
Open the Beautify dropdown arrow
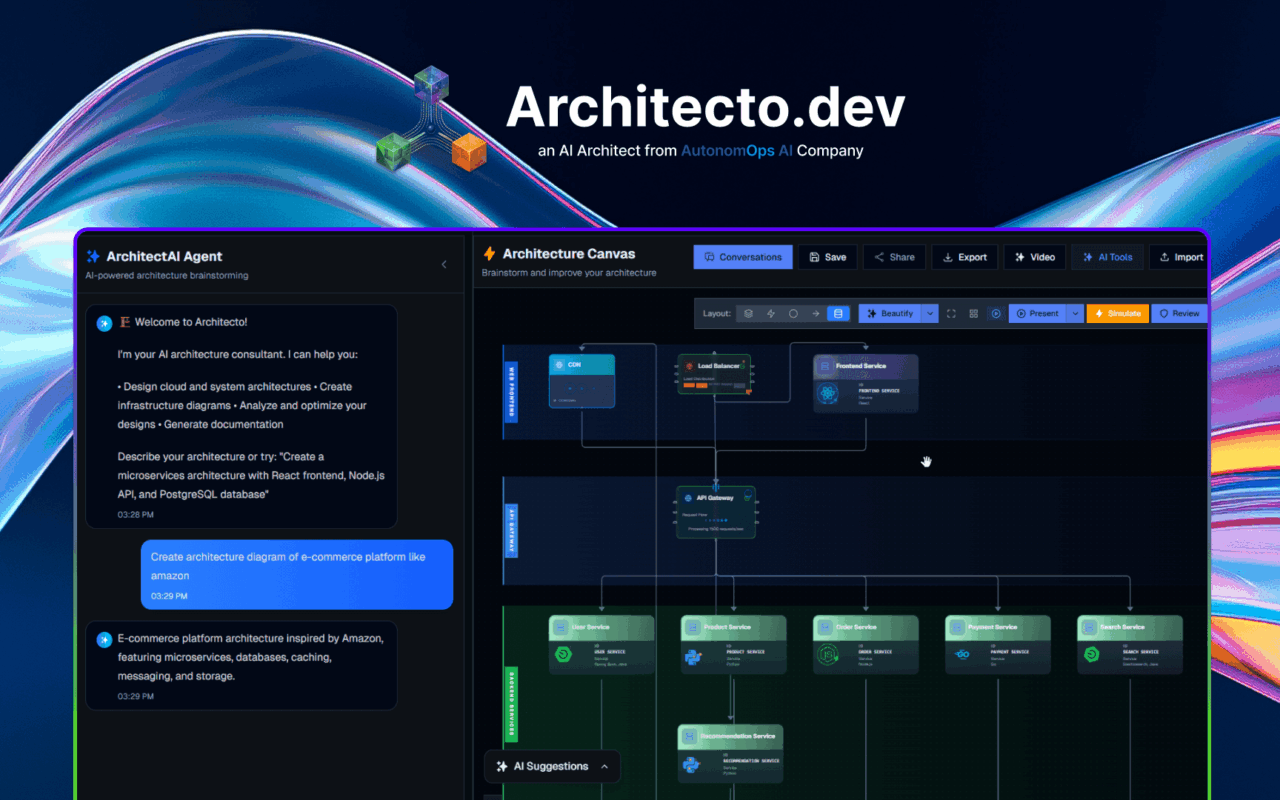pyautogui.click(x=930, y=313)
